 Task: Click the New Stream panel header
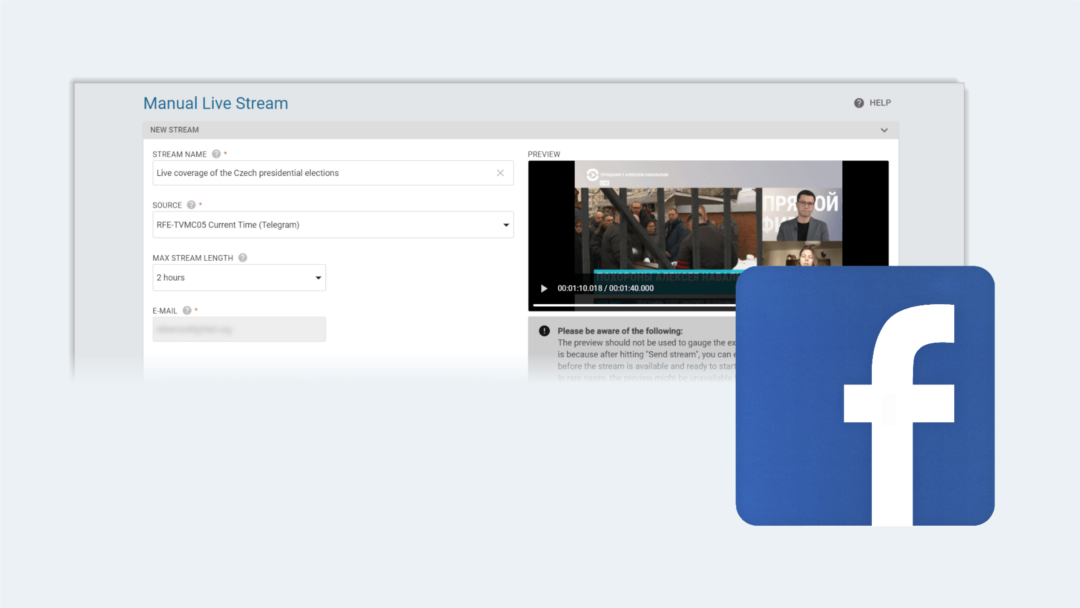tap(500, 130)
